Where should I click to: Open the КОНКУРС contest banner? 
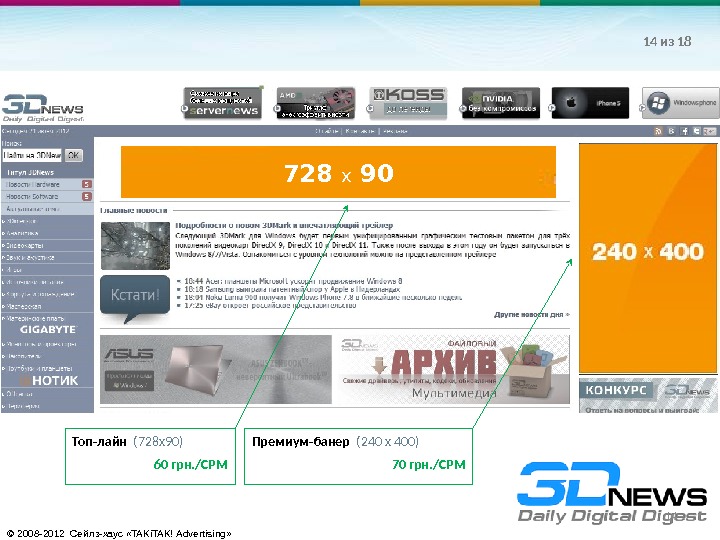(648, 395)
